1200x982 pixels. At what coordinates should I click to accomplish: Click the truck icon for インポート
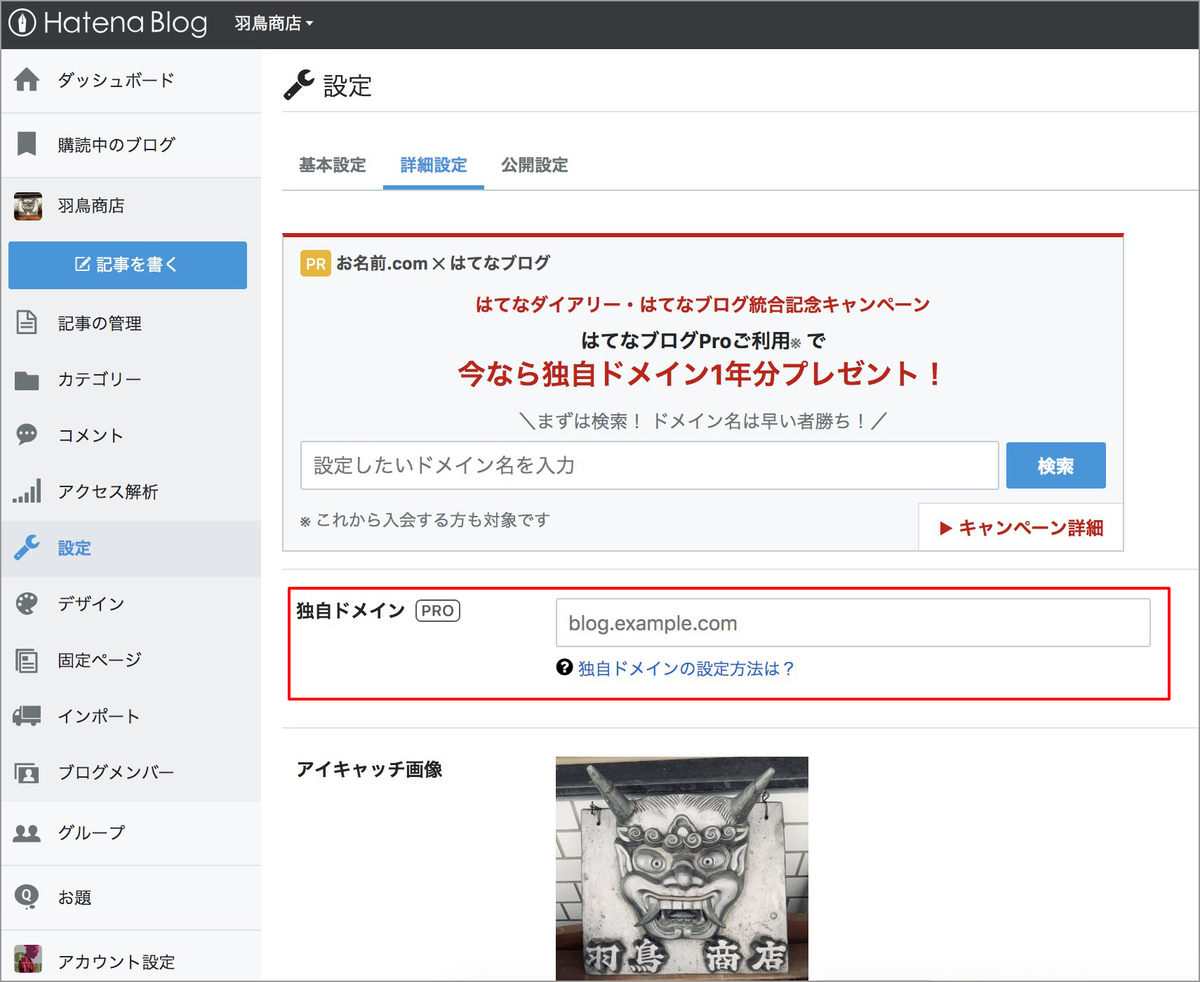27,716
